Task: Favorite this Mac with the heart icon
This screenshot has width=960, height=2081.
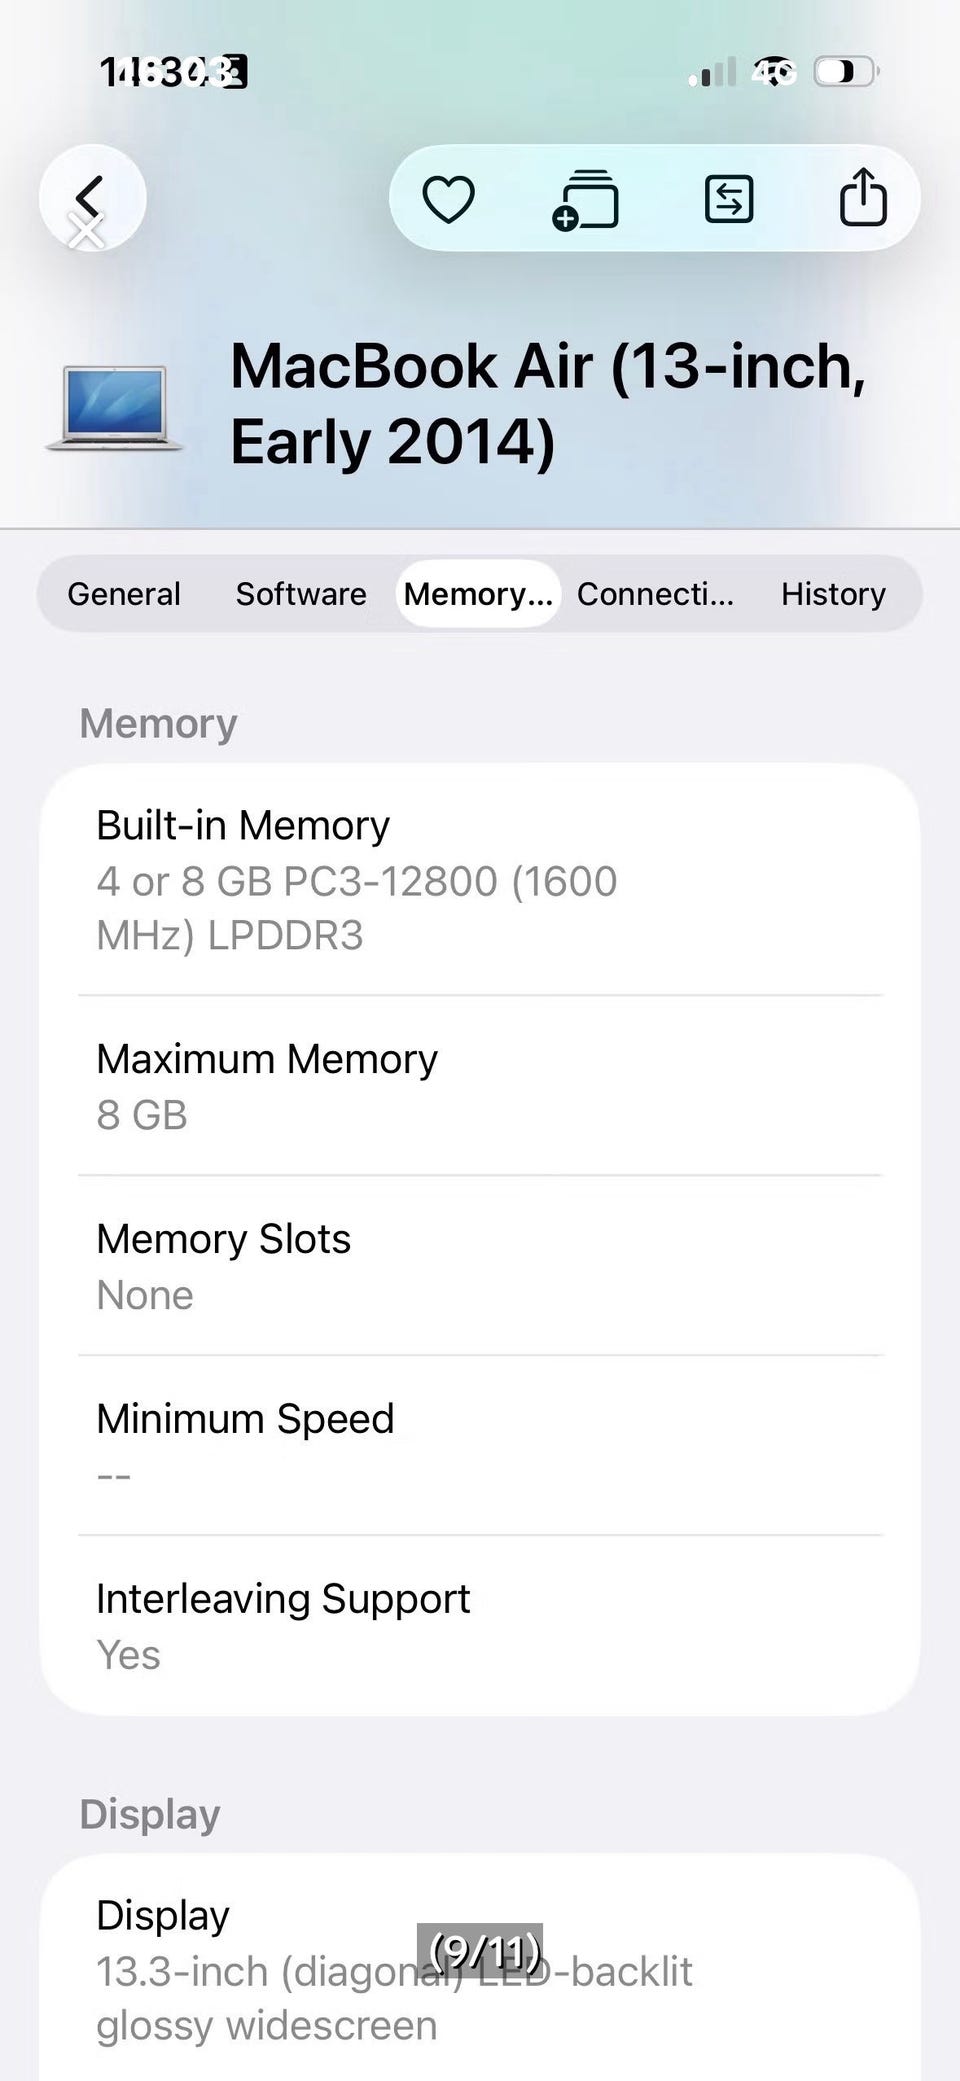Action: pyautogui.click(x=448, y=198)
